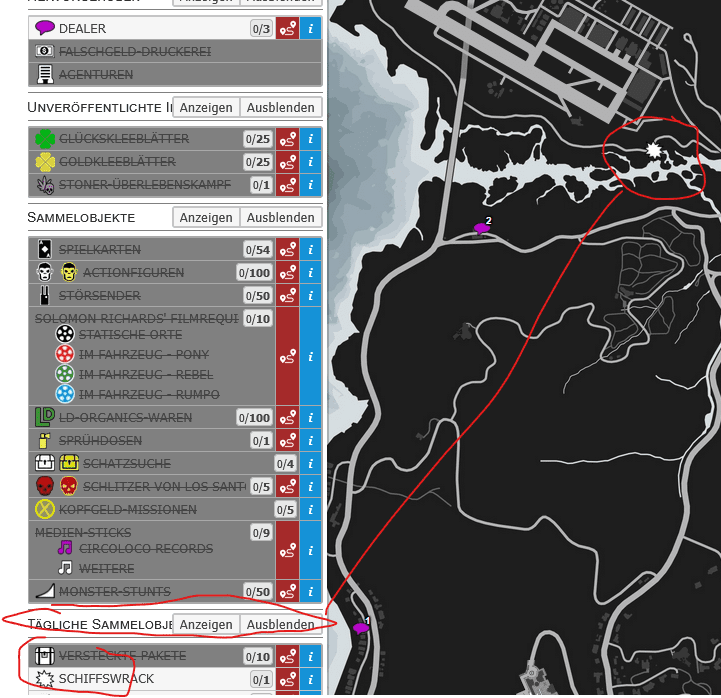
Task: Click the route icon for Glückskleeblätter
Action: 287,139
